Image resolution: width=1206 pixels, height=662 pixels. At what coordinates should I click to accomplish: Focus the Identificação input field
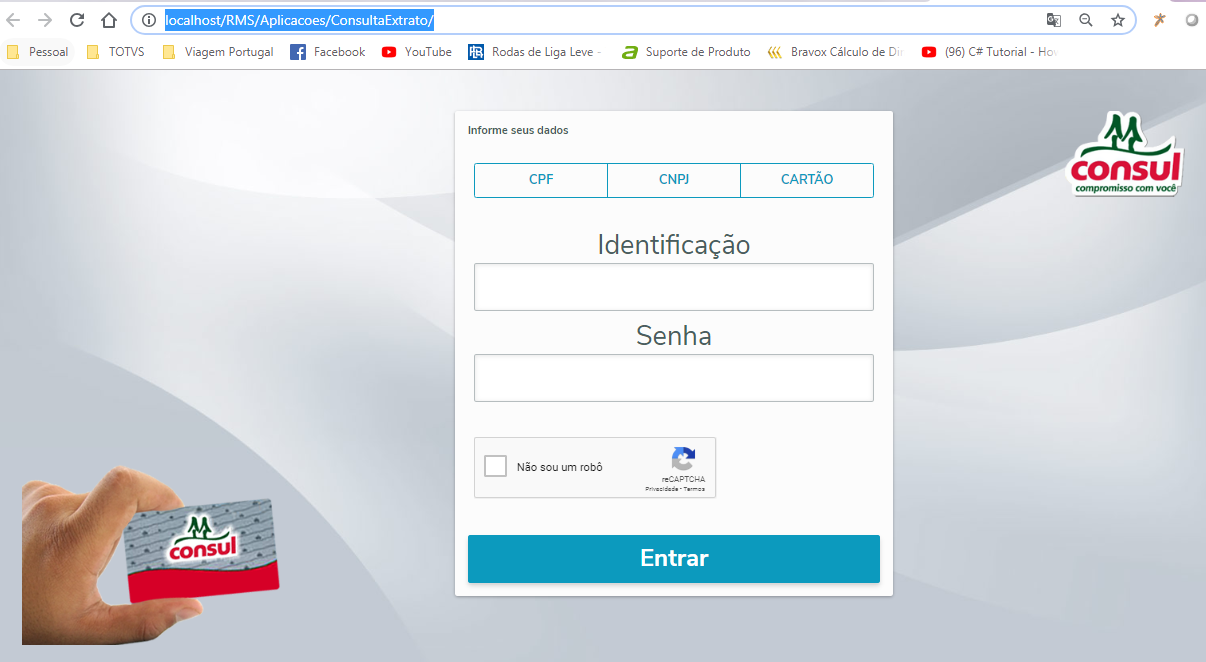674,287
